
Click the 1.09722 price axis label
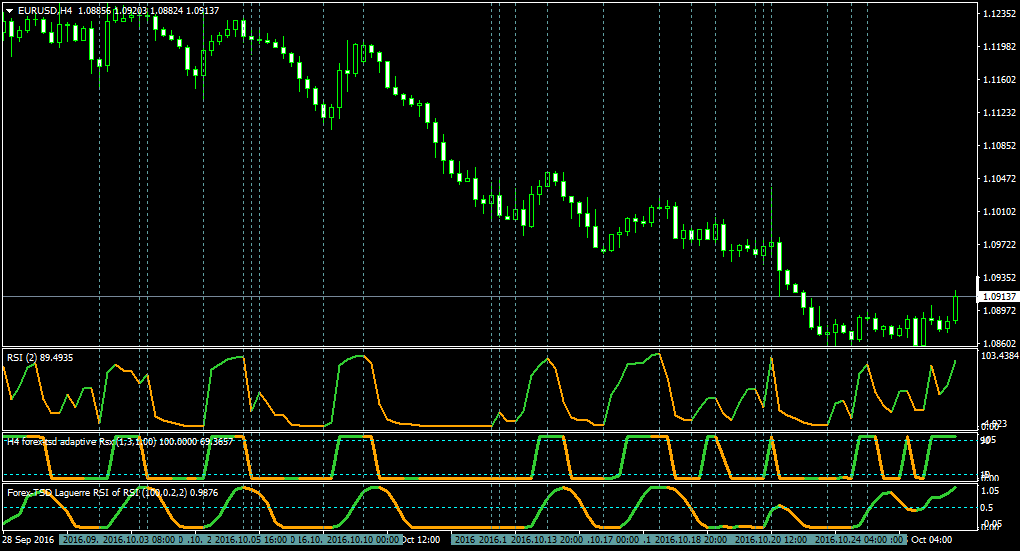tap(1000, 245)
